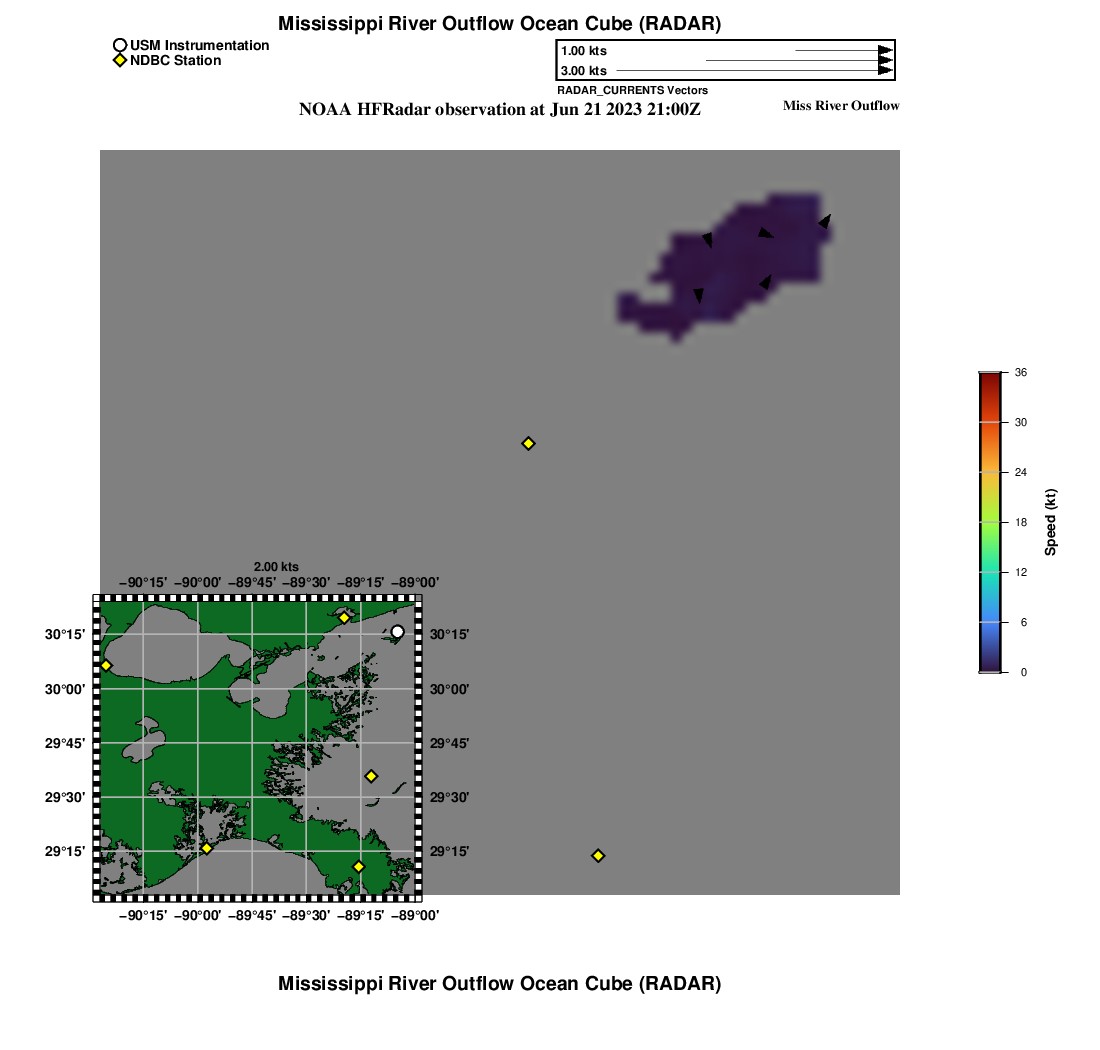The height and width of the screenshot is (1050, 1100).
Task: Pick the inset NDBC diamond at -90°00', 29°15'
Action: click(207, 848)
